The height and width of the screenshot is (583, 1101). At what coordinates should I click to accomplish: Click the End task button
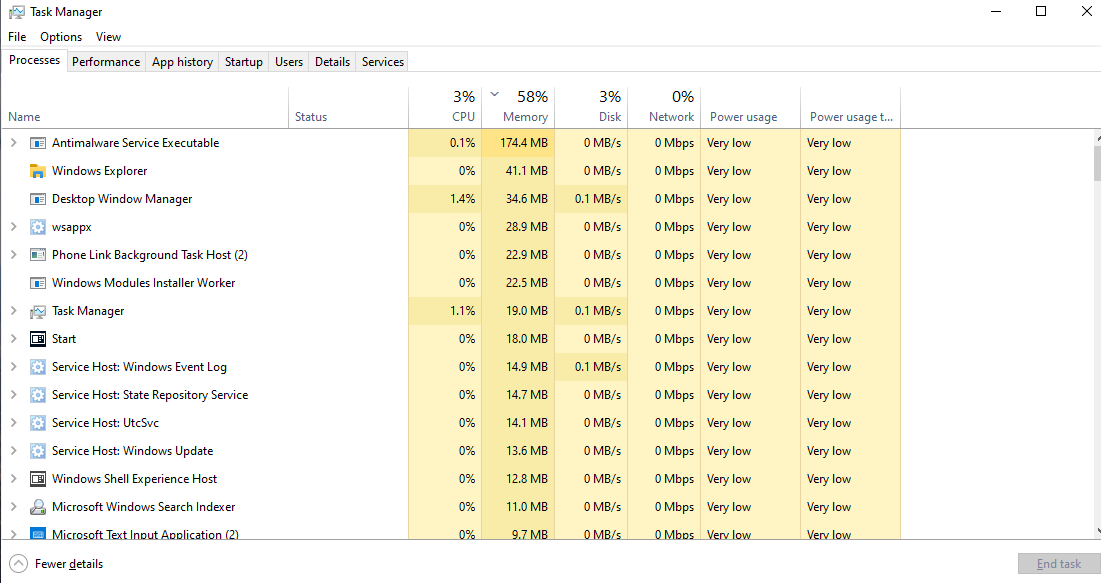click(x=1059, y=564)
